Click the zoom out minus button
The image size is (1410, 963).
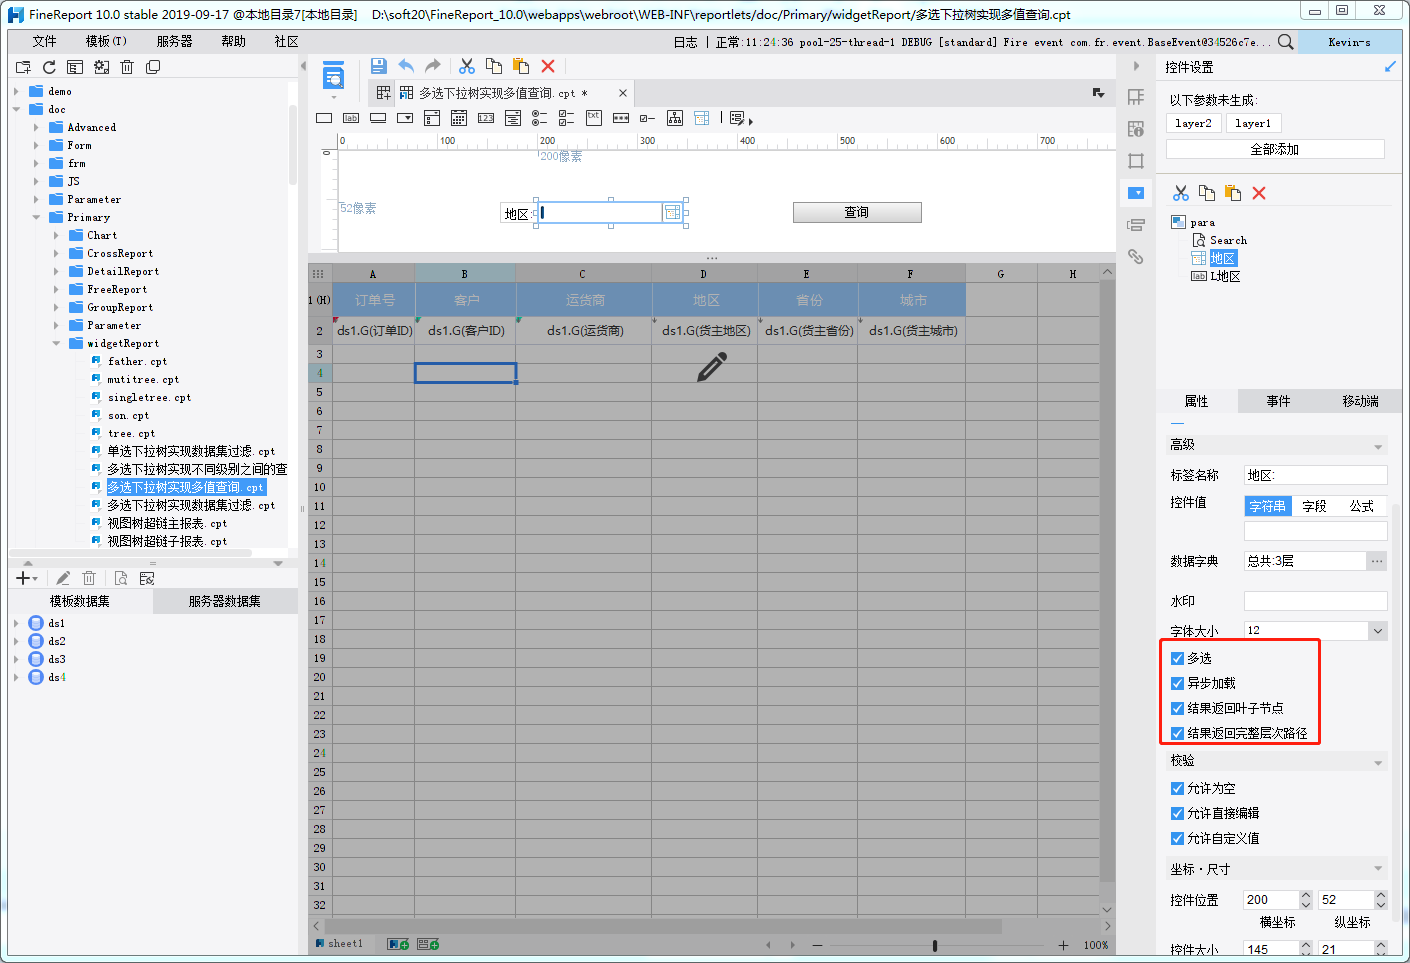point(818,945)
